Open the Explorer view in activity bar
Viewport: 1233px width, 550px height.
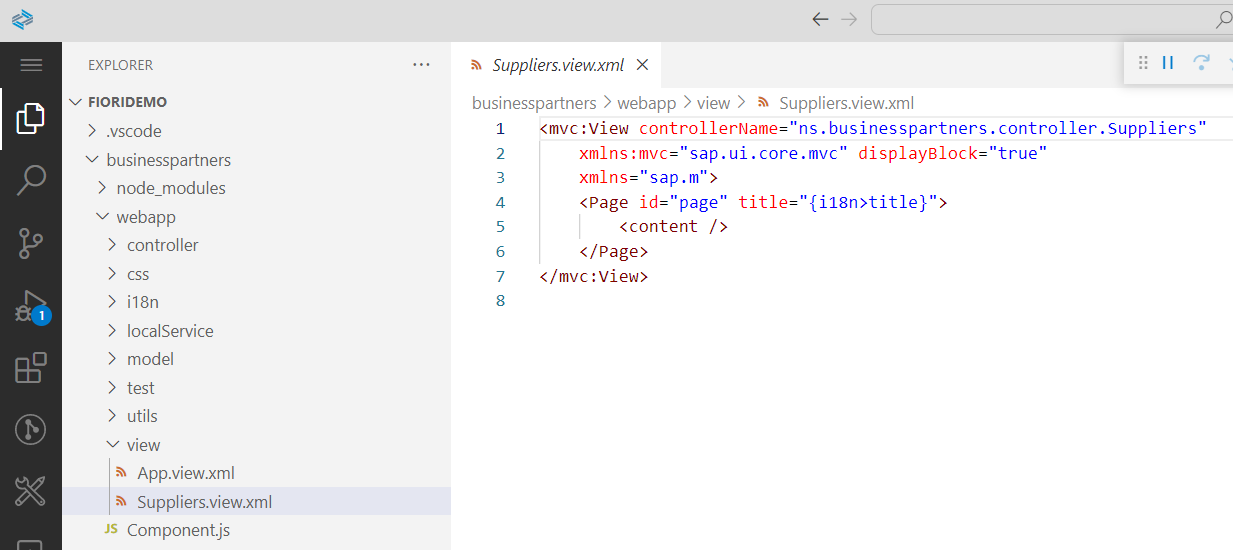pyautogui.click(x=31, y=118)
